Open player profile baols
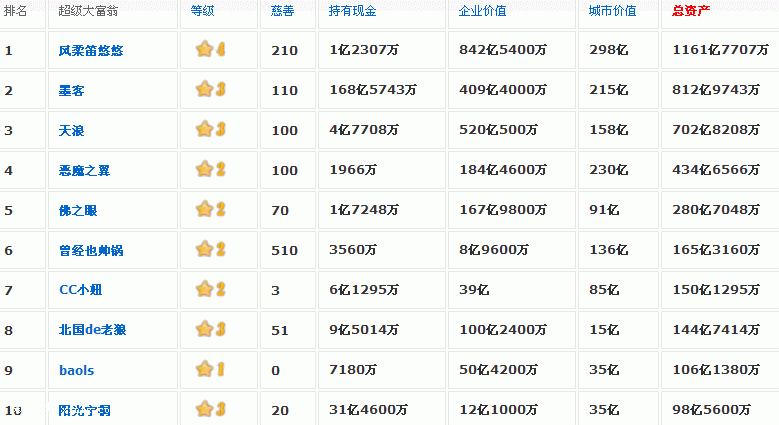Image resolution: width=779 pixels, height=425 pixels. [x=76, y=370]
